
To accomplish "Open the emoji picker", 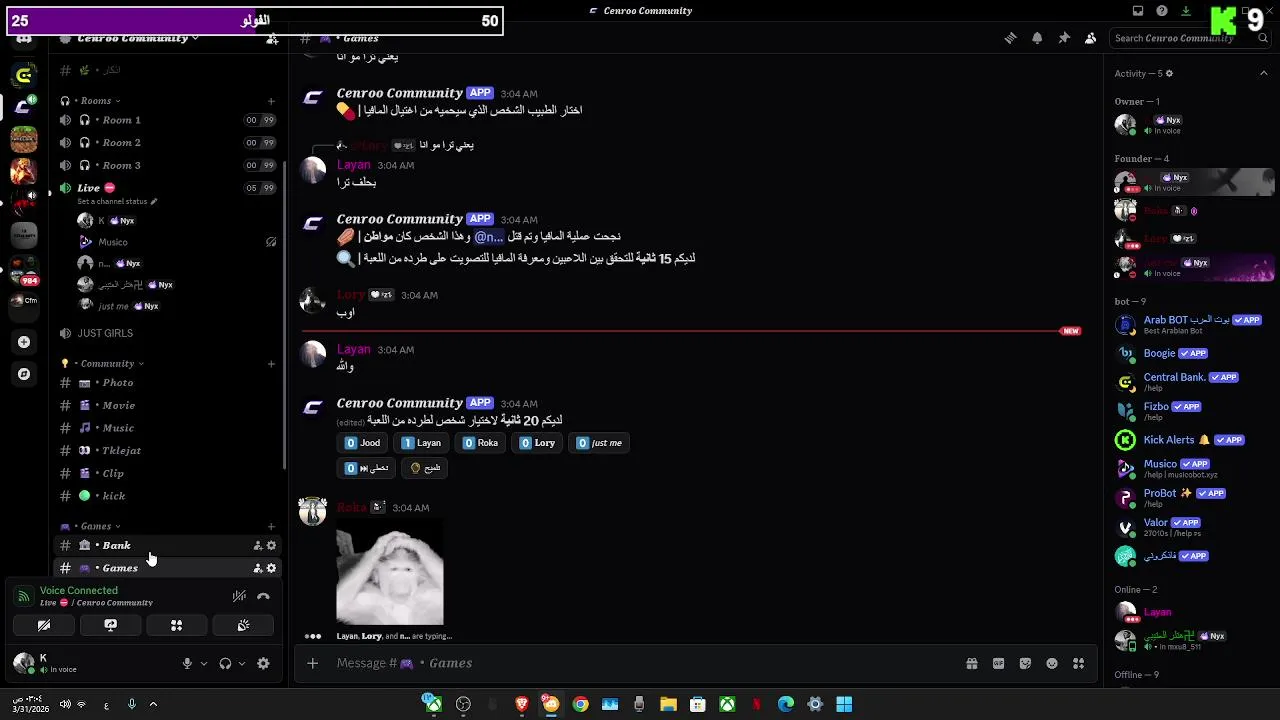I will (x=1052, y=663).
